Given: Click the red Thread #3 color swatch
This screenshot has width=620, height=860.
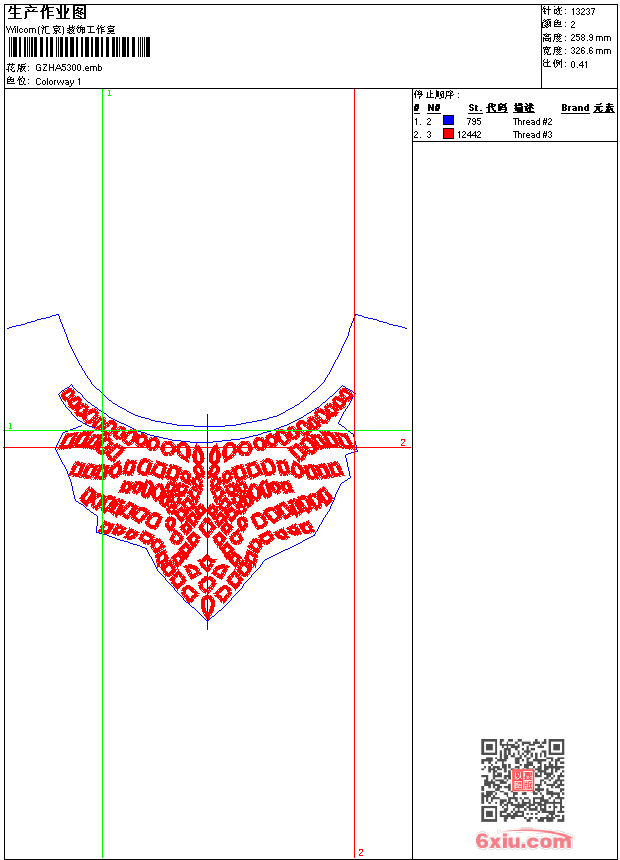Looking at the screenshot, I should [448, 134].
